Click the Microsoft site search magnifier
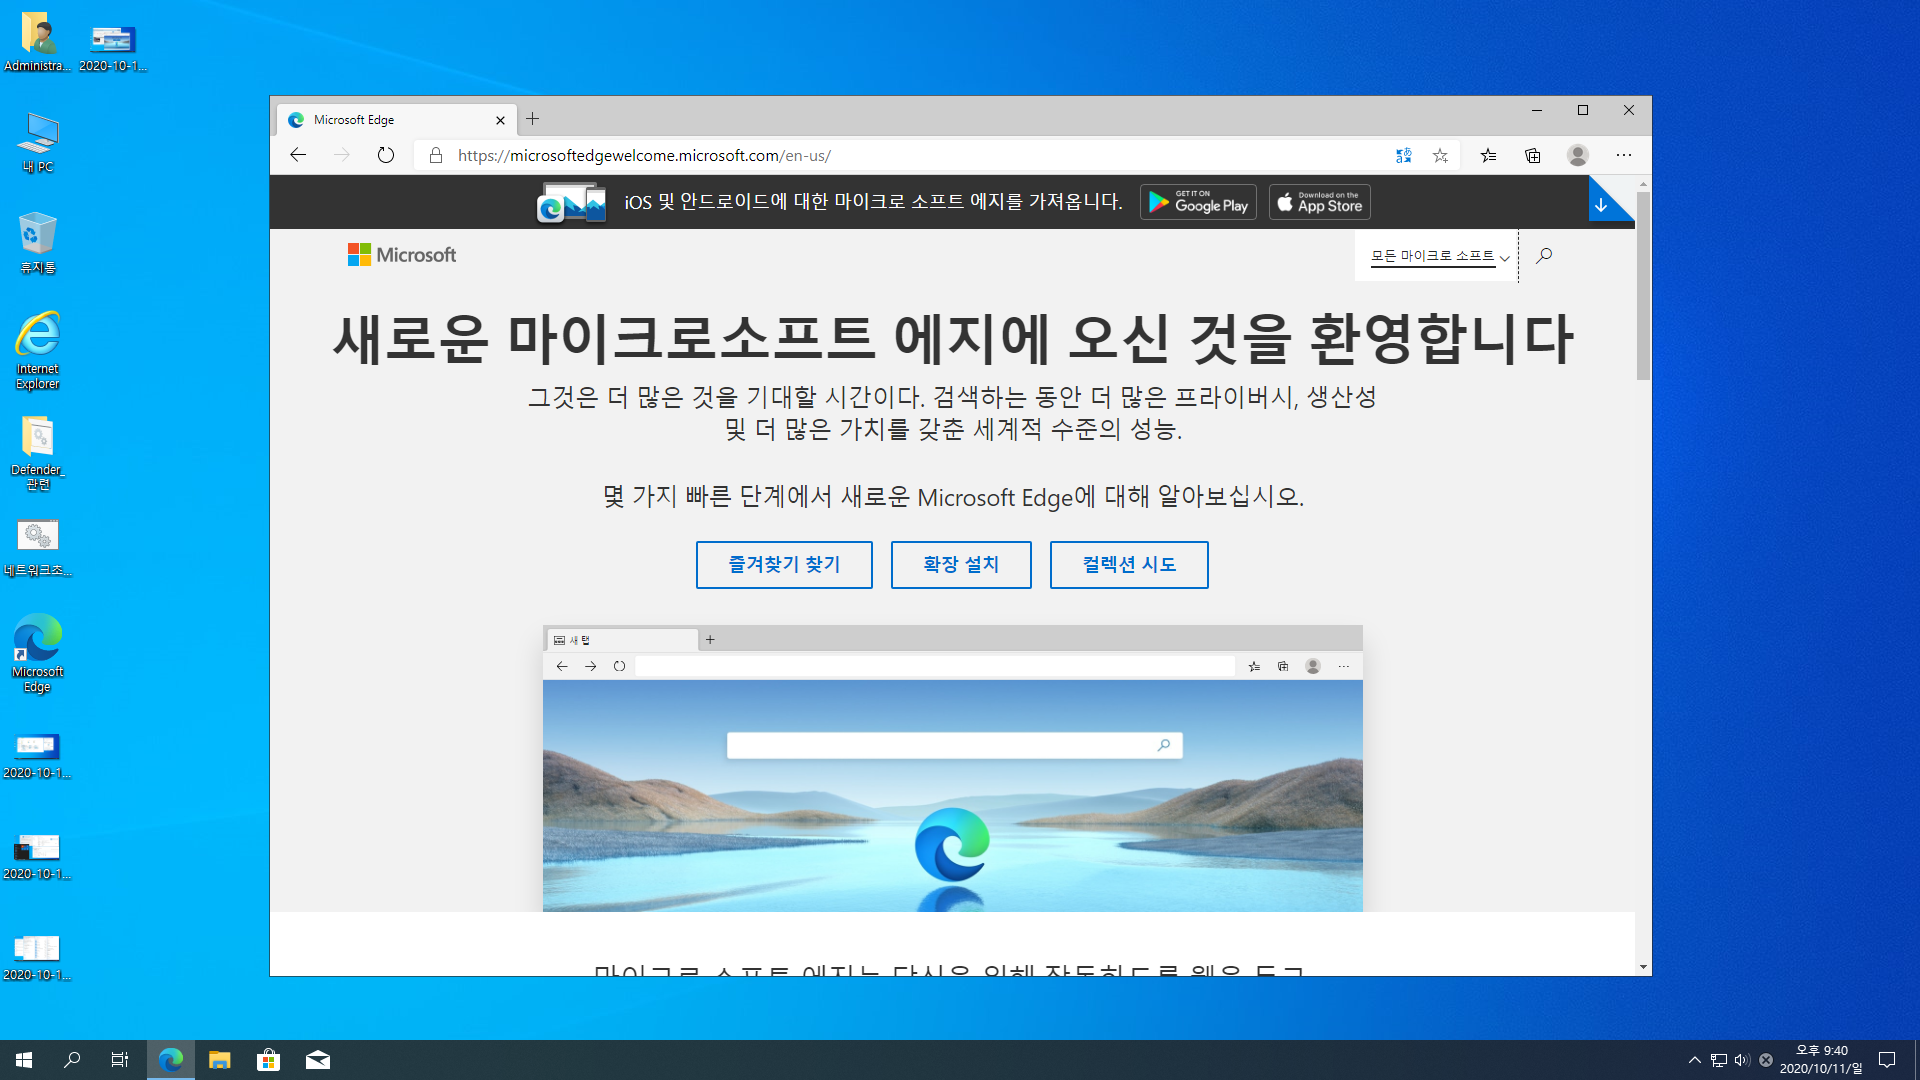Viewport: 1920px width, 1080px height. (x=1544, y=256)
